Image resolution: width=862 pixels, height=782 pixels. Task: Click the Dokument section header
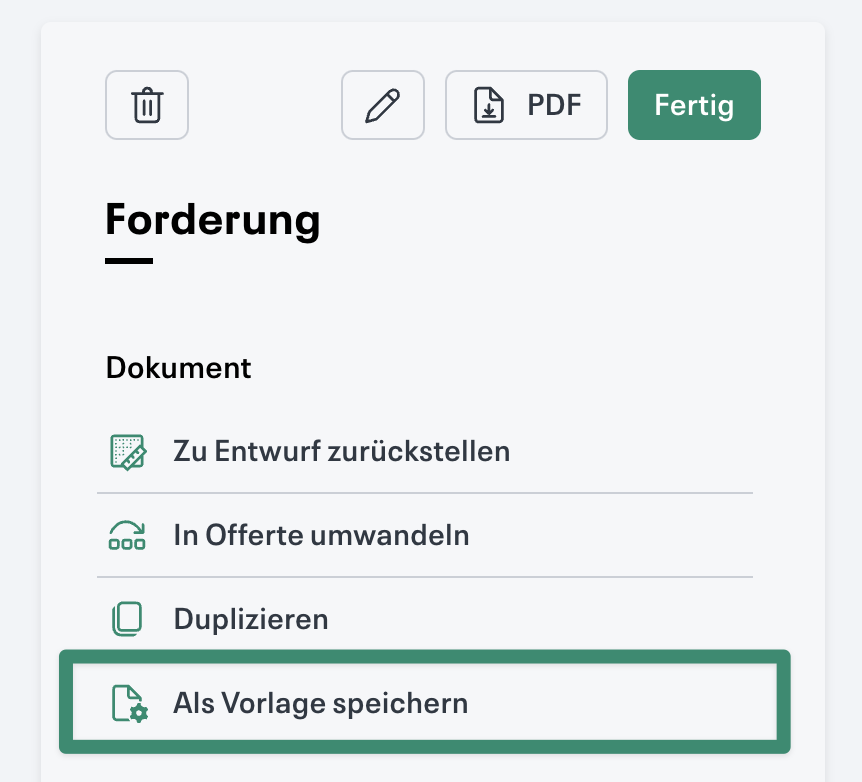[x=178, y=368]
